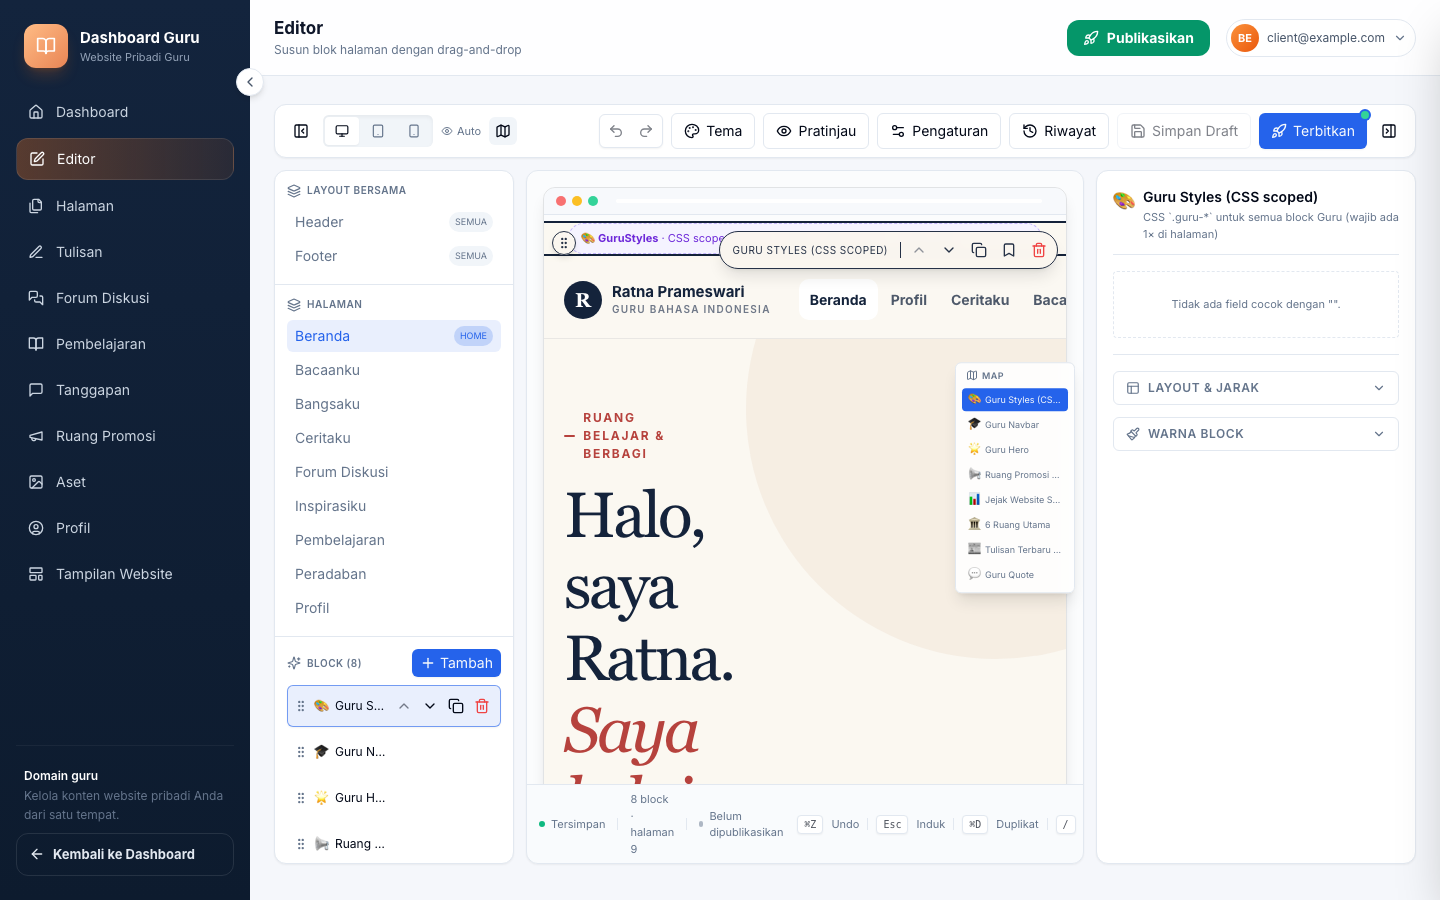Select Jejak Website in map panel
Image resolution: width=1440 pixels, height=900 pixels.
pos(1015,500)
